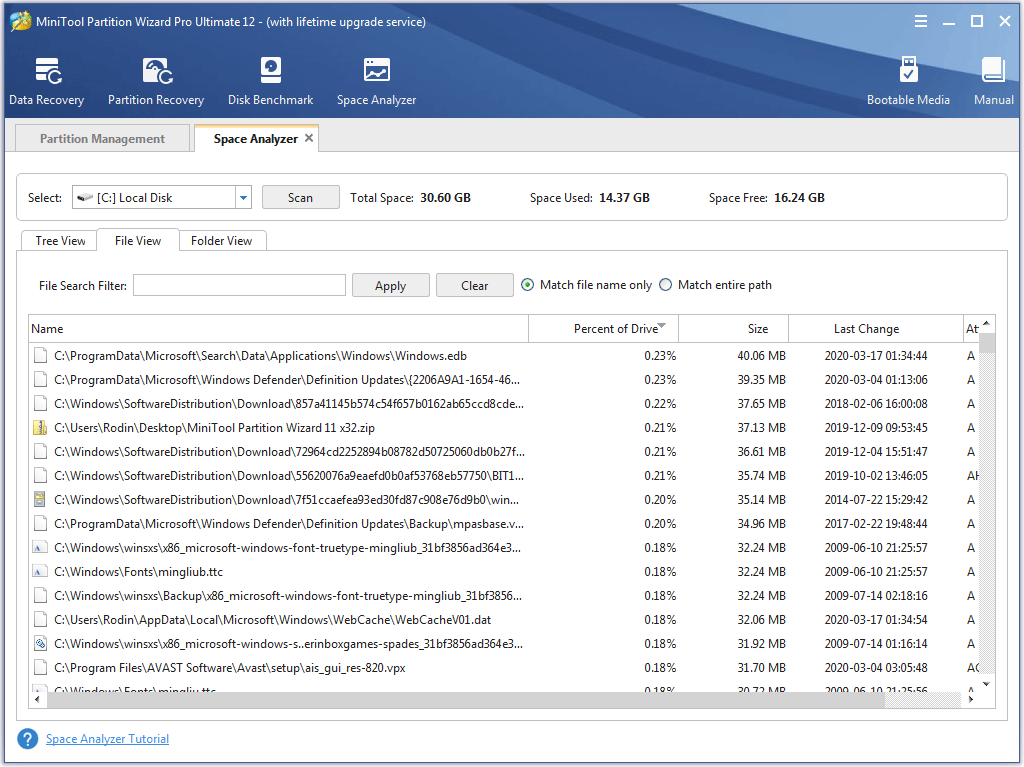Screen dimensions: 1024x767
Task: Click the 40.06 MB size value
Action: click(761, 356)
